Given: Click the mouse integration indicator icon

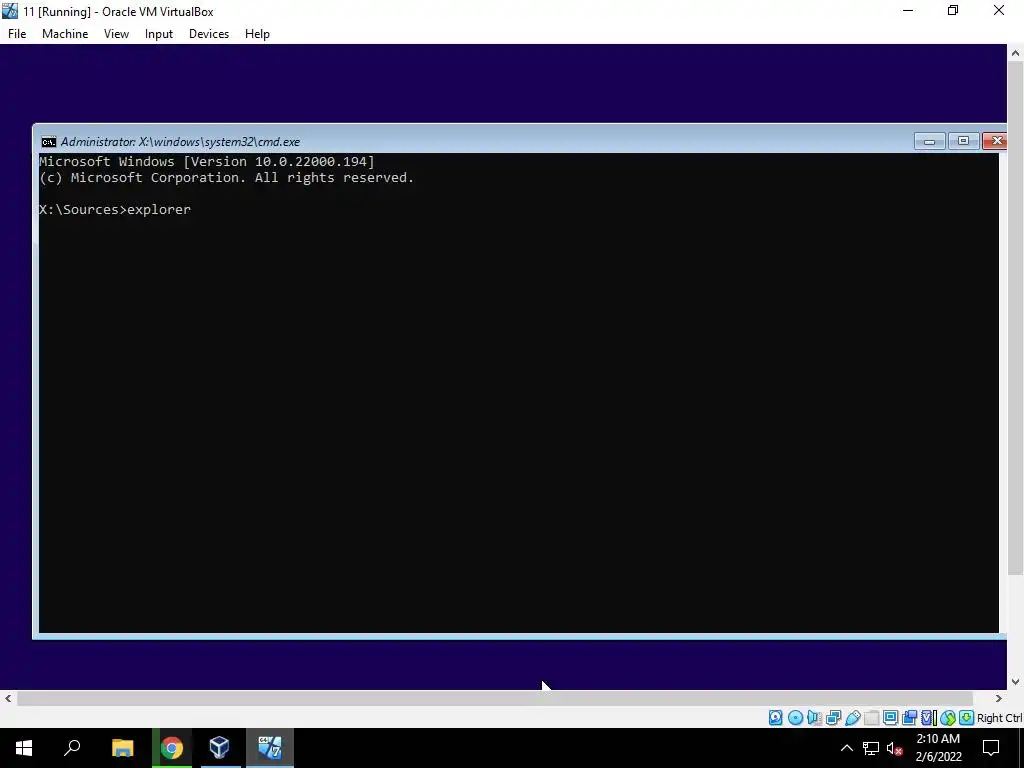Looking at the screenshot, I should coord(948,718).
